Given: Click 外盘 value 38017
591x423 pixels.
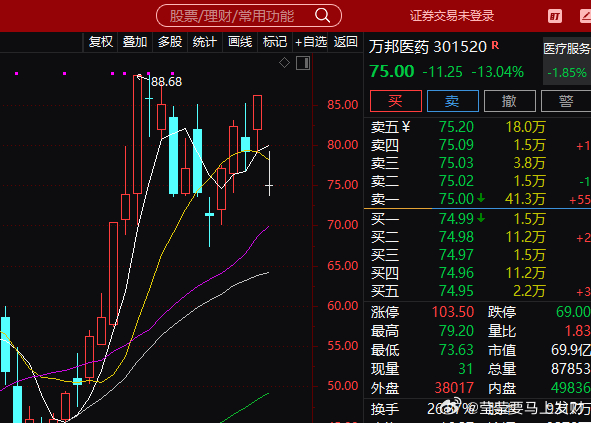Looking at the screenshot, I should pos(454,388).
